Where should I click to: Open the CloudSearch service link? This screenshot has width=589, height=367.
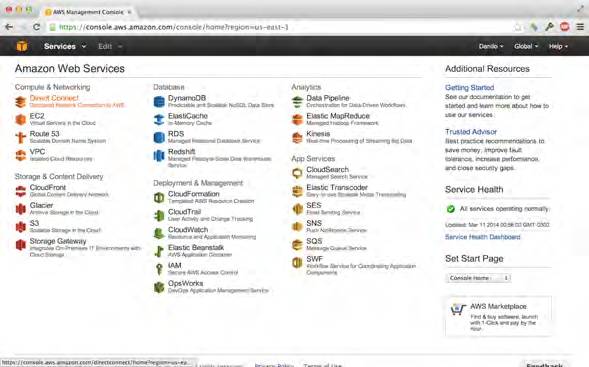[327, 170]
